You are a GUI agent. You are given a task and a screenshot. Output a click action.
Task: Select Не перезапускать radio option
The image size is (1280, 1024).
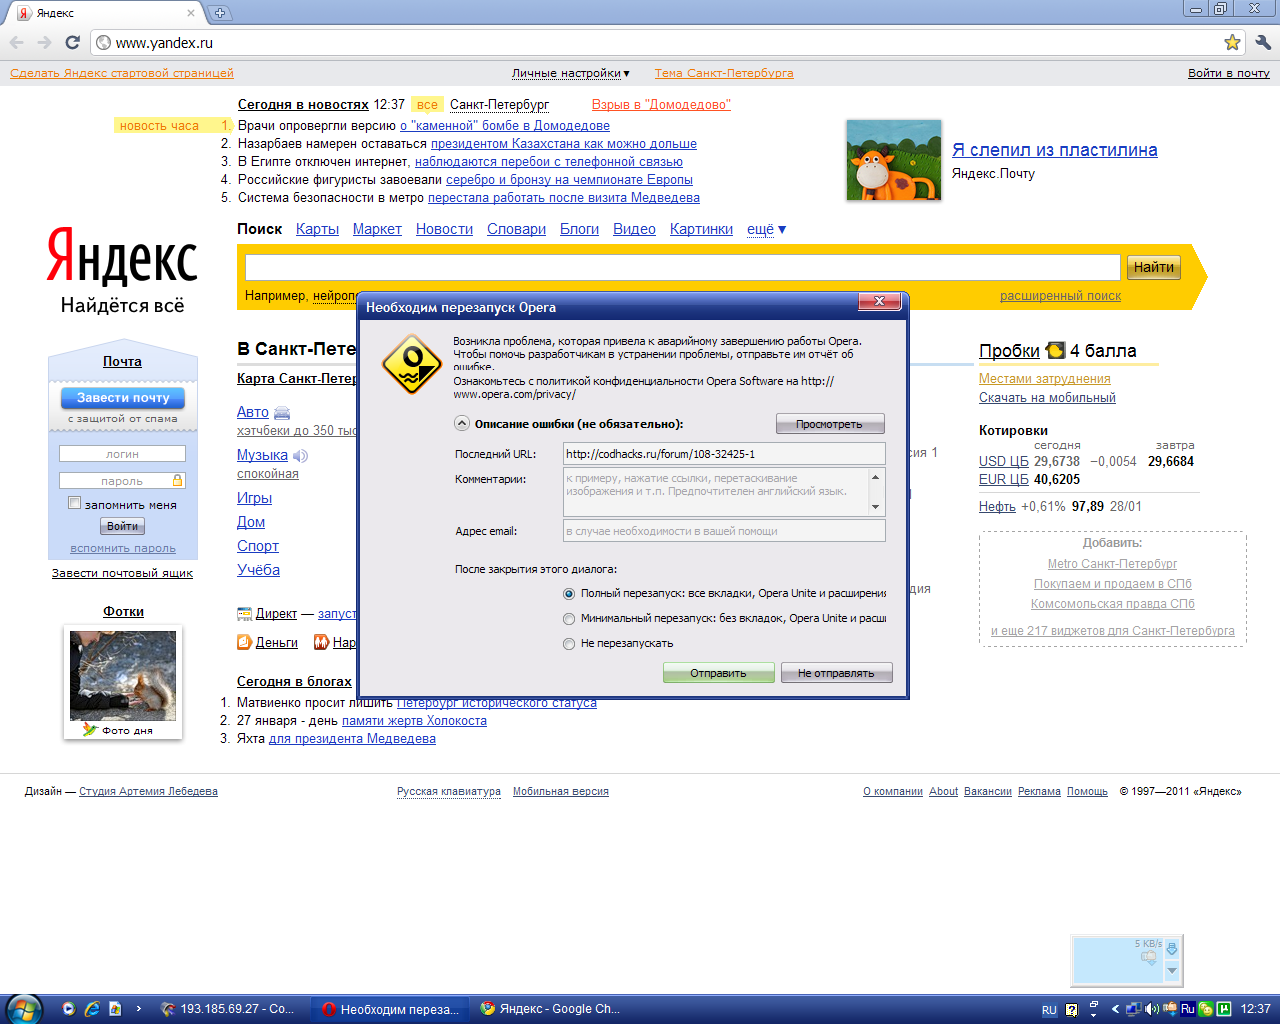click(x=569, y=644)
